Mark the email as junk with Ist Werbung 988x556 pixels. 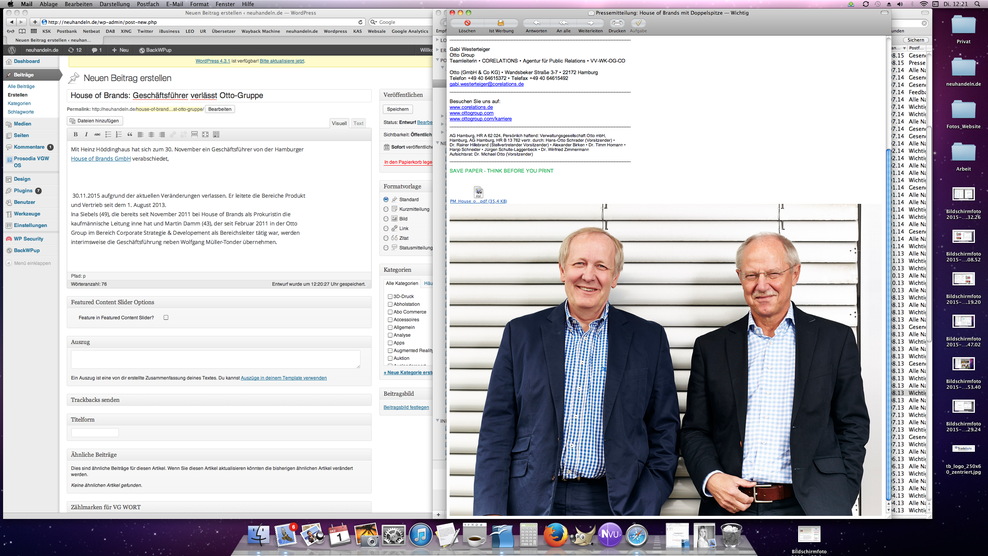coord(501,23)
